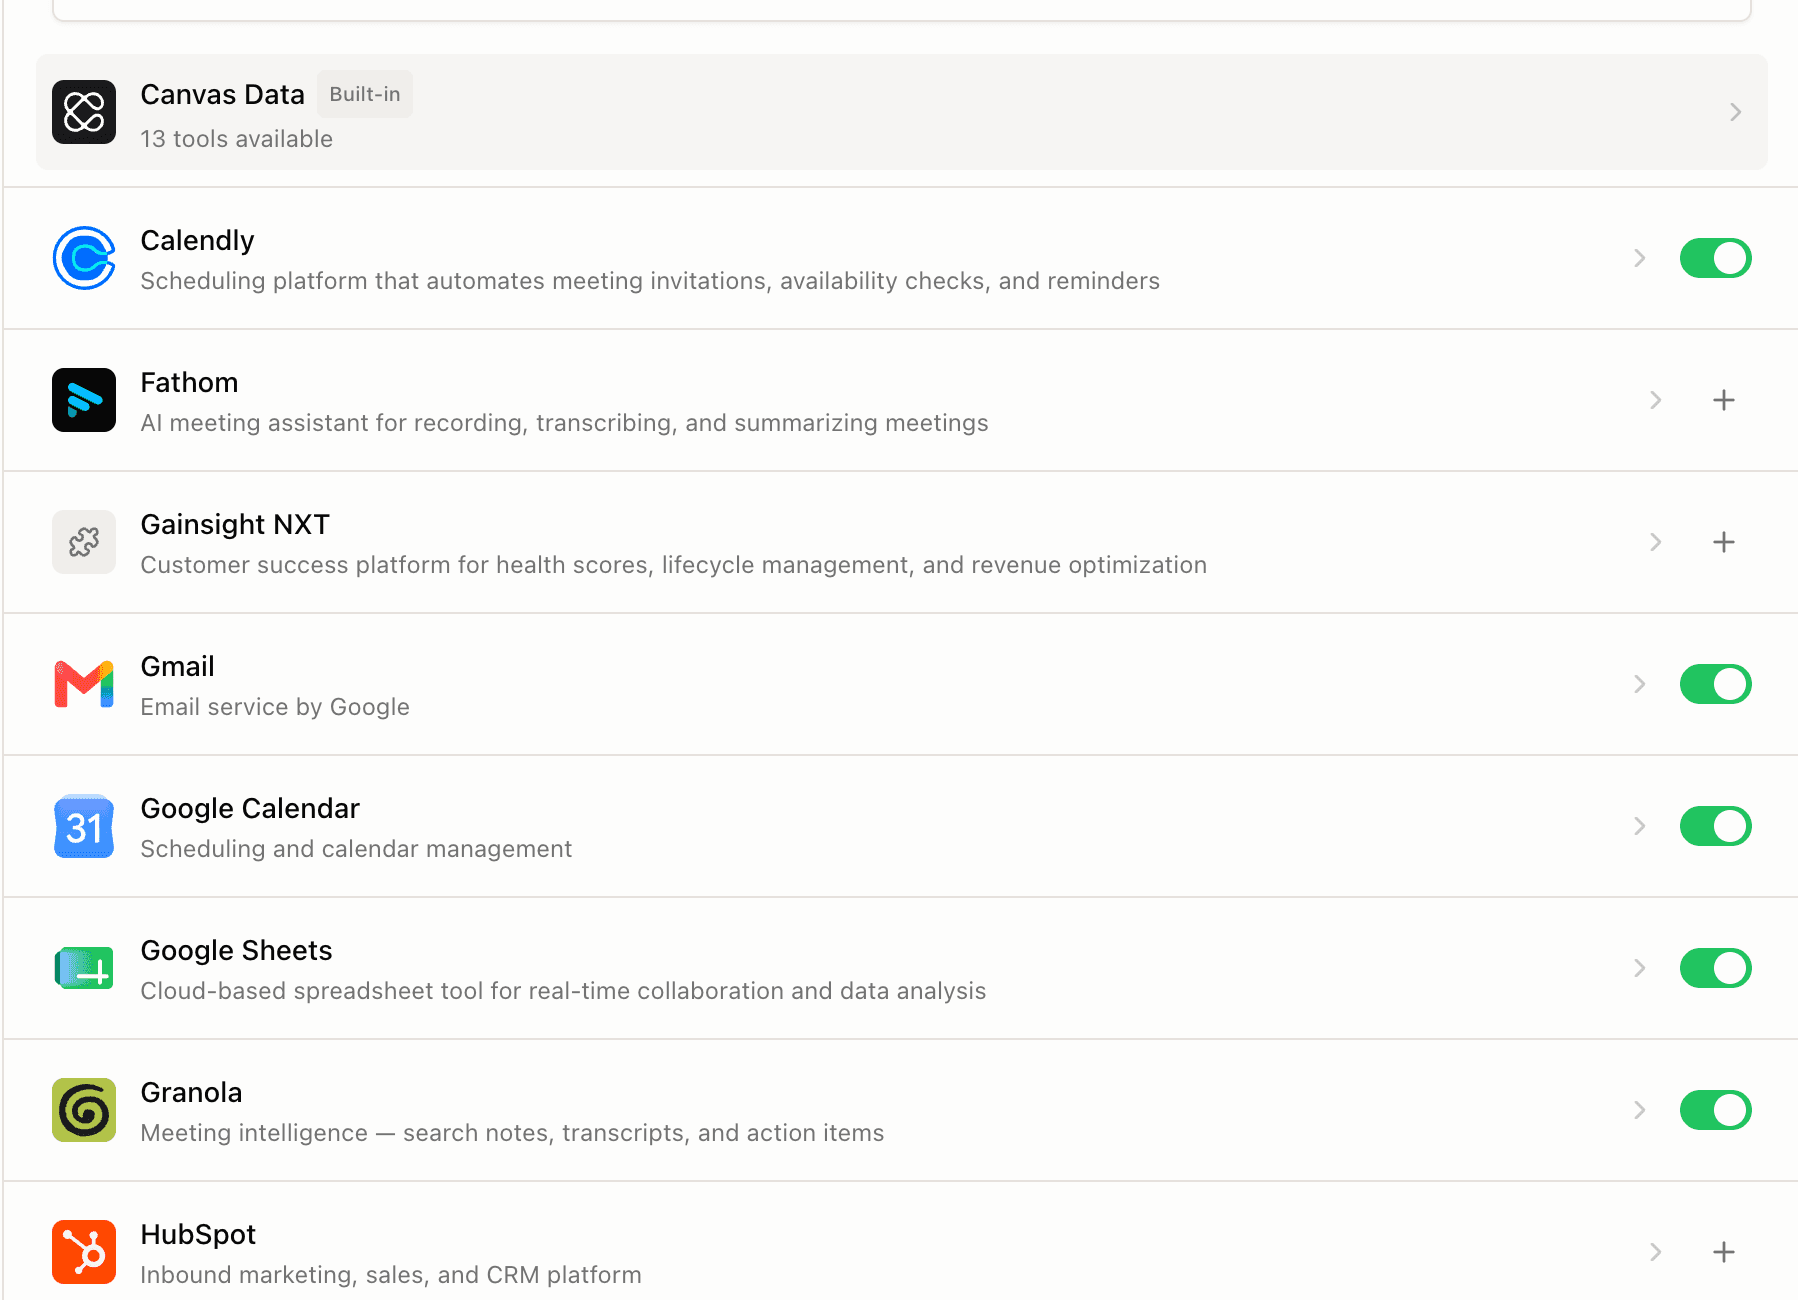Select the HubSpot name
1798x1300 pixels.
tap(198, 1234)
